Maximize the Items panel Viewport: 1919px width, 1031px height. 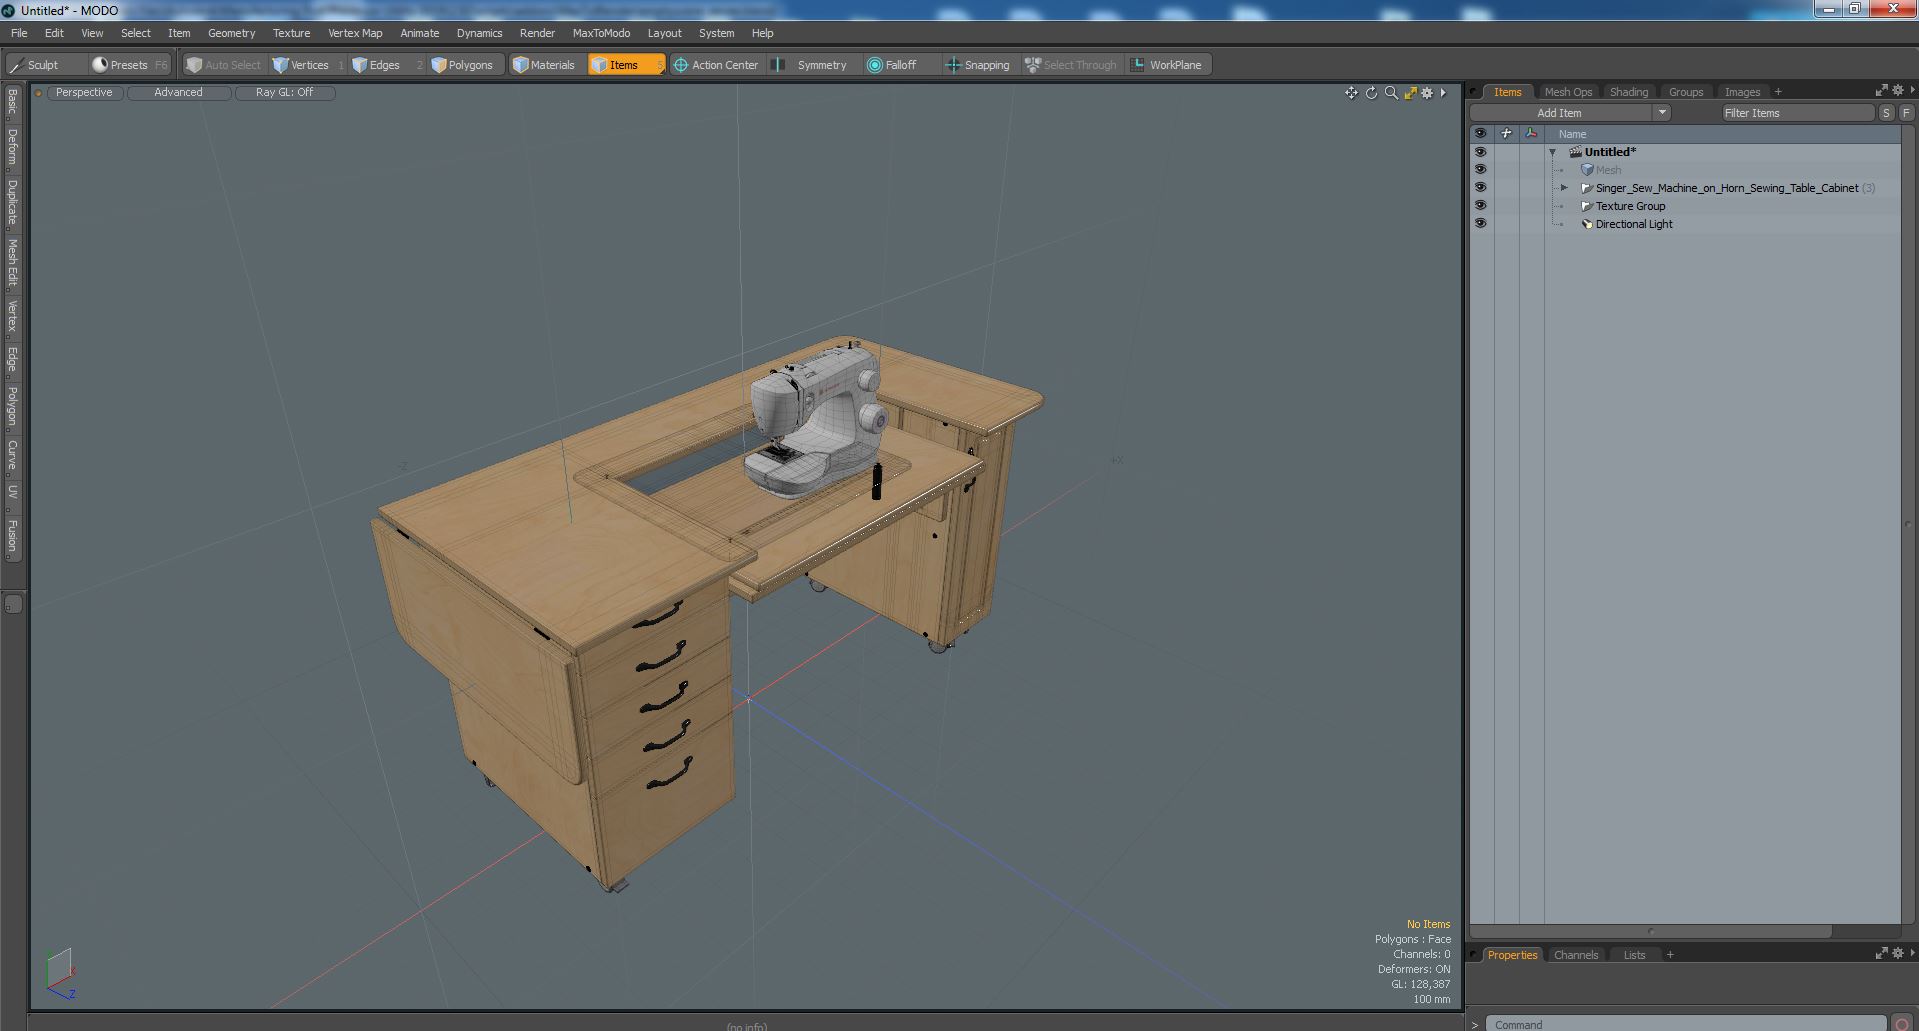(1881, 90)
